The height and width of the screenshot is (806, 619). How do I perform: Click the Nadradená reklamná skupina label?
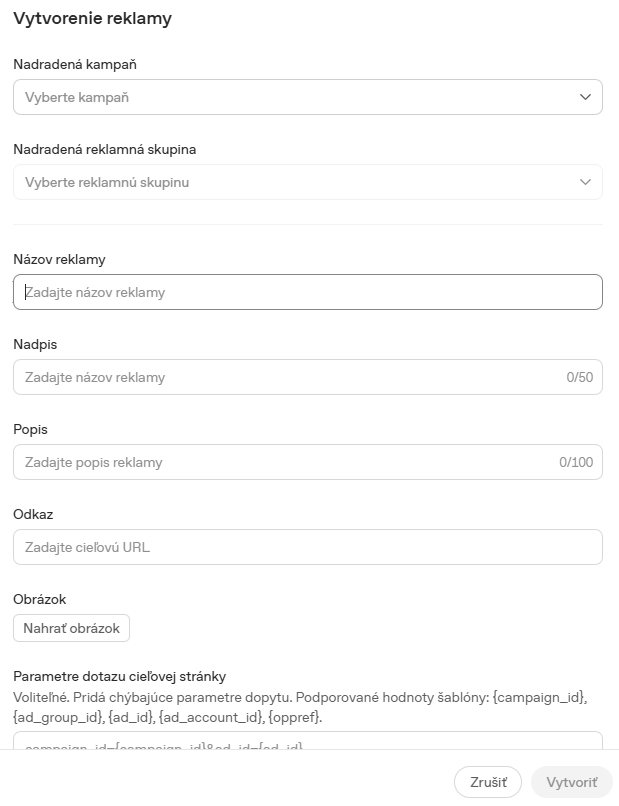tap(105, 150)
